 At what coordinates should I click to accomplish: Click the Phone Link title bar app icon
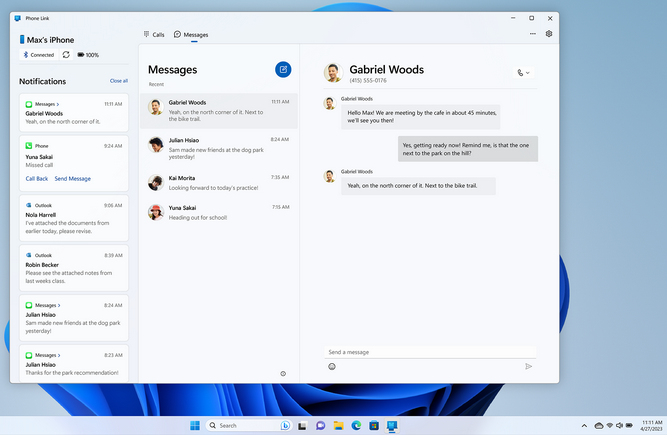point(17,18)
